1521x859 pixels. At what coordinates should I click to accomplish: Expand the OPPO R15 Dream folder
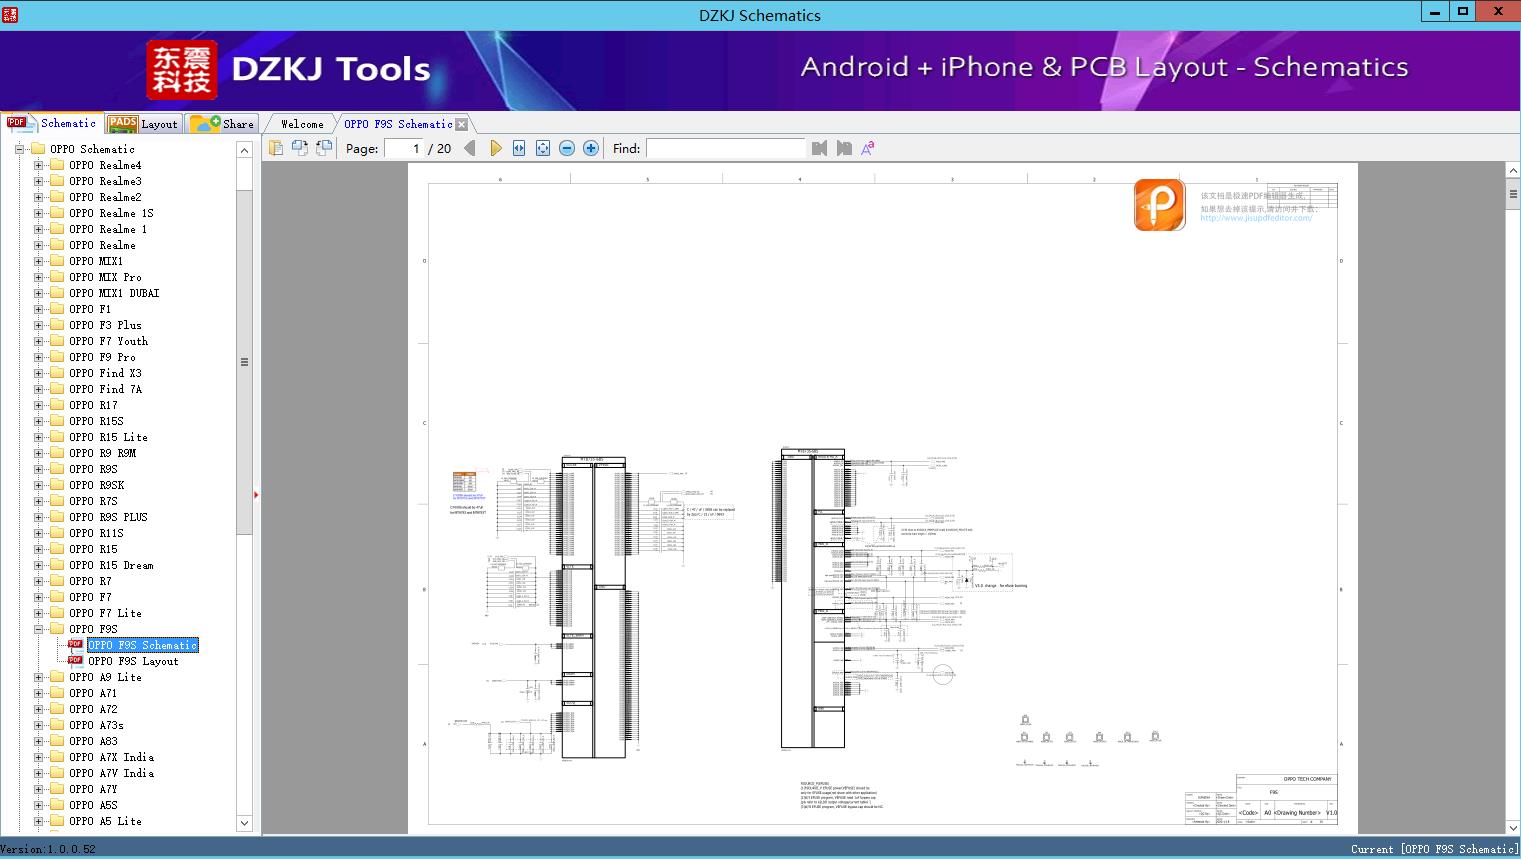click(x=38, y=565)
